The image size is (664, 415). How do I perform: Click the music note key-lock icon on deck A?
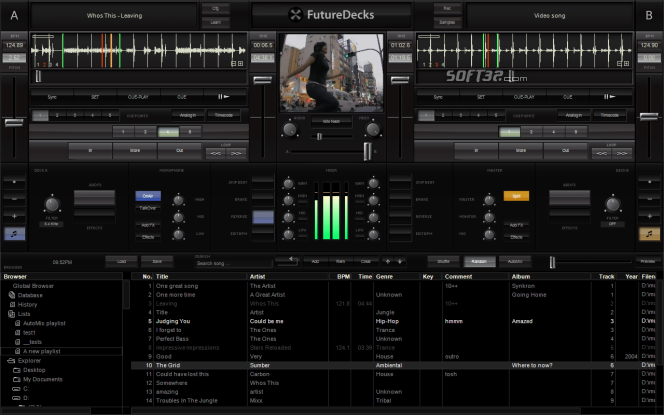[x=14, y=234]
